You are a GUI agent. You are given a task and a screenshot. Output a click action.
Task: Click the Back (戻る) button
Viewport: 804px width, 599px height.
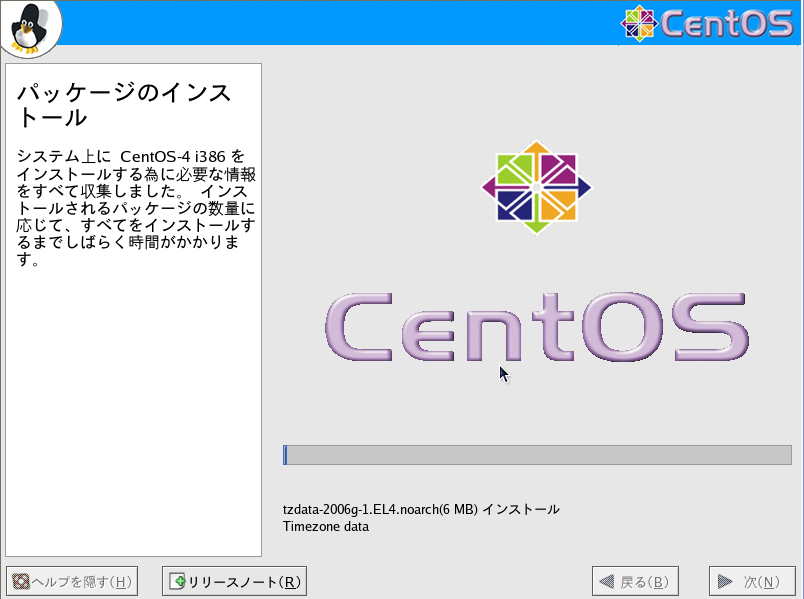(x=635, y=581)
